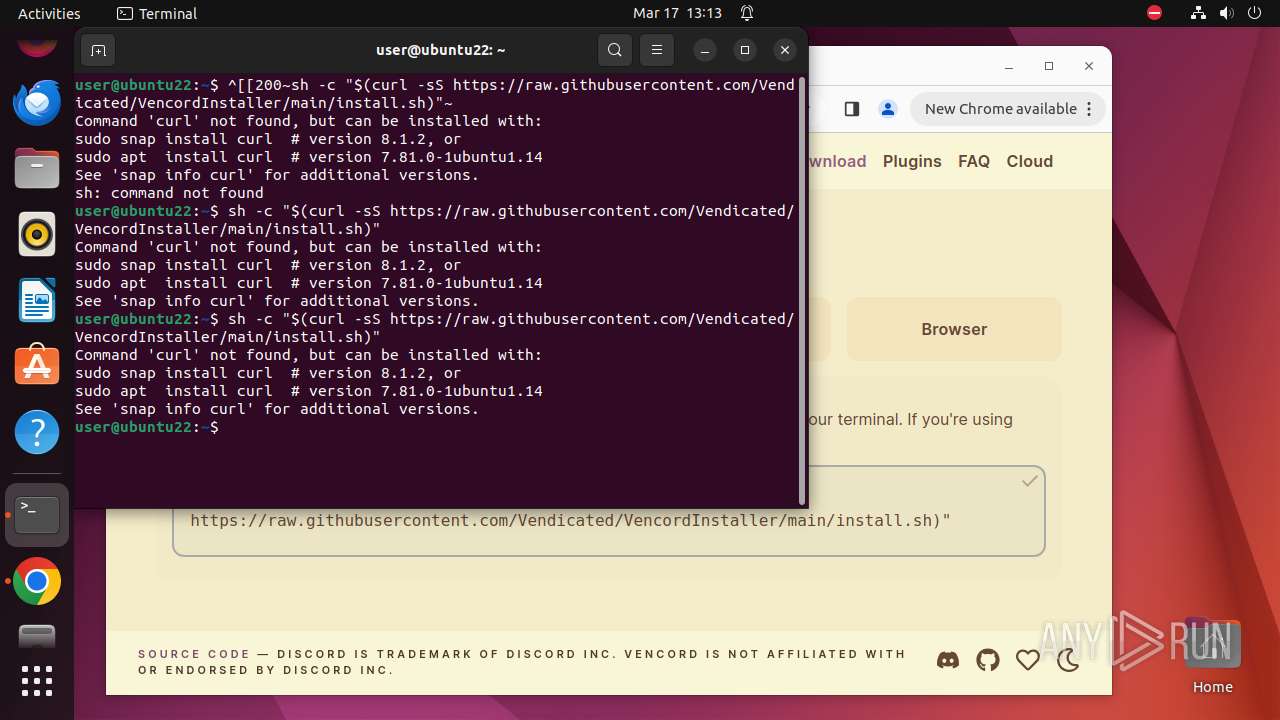Open network status in system tray
The height and width of the screenshot is (720, 1280).
click(x=1199, y=13)
